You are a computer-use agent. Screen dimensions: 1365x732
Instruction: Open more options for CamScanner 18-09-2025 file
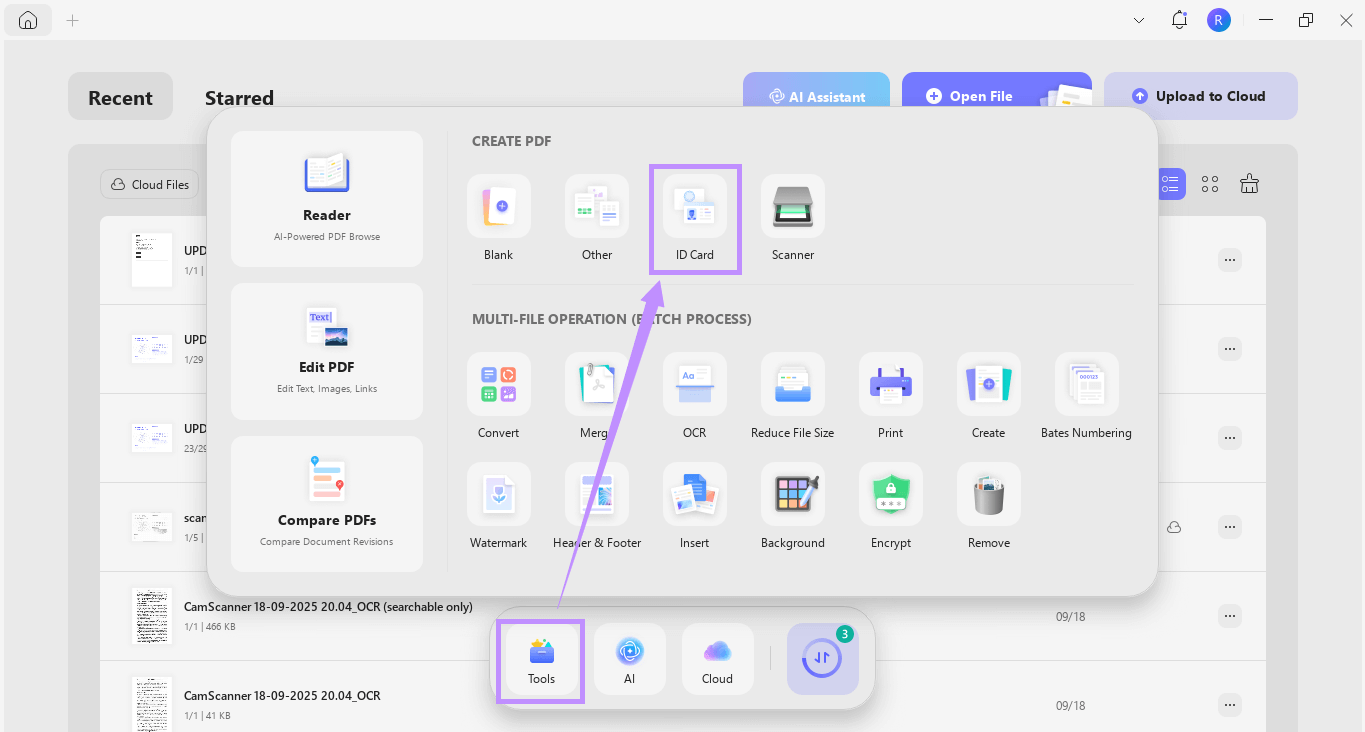coord(1229,616)
